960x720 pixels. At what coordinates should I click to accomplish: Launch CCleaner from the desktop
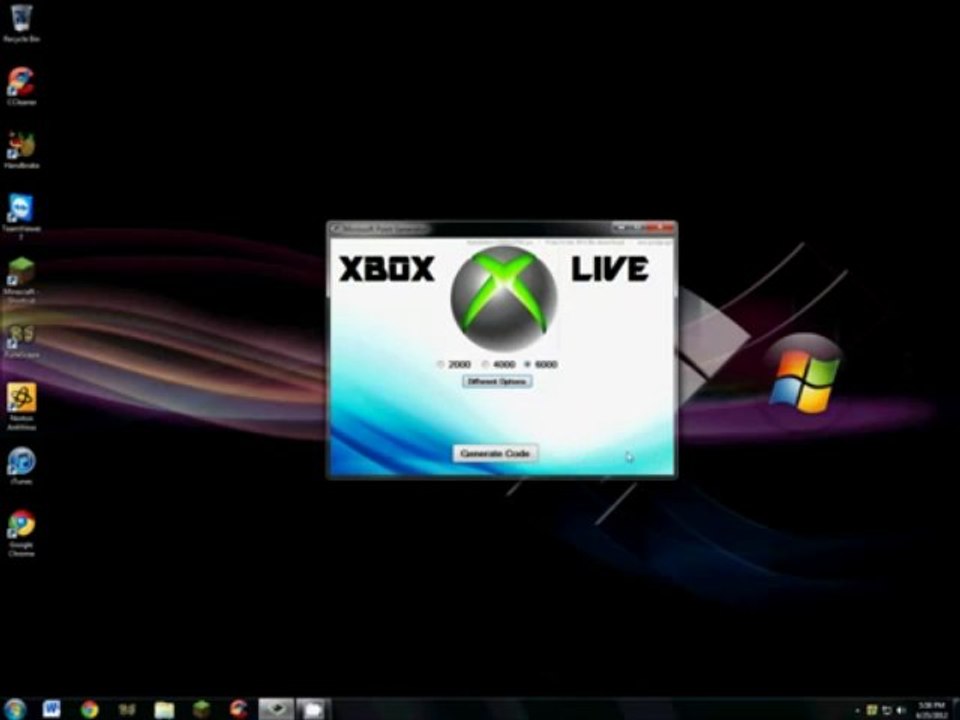(21, 86)
